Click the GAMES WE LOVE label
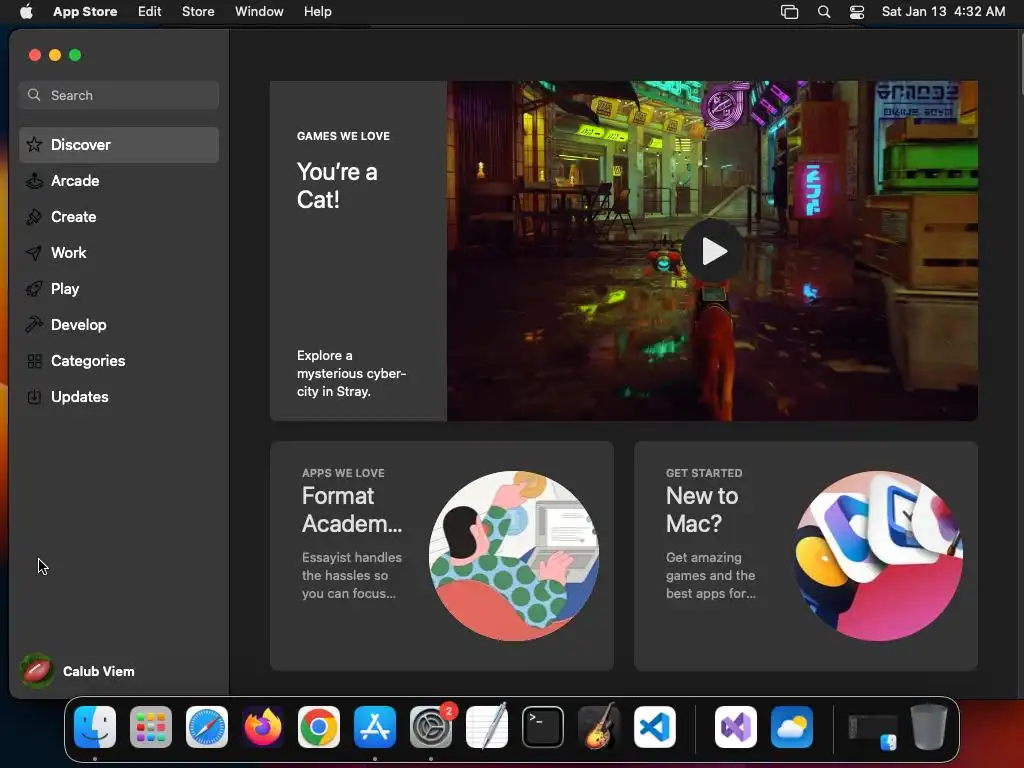1024x768 pixels. (x=344, y=136)
